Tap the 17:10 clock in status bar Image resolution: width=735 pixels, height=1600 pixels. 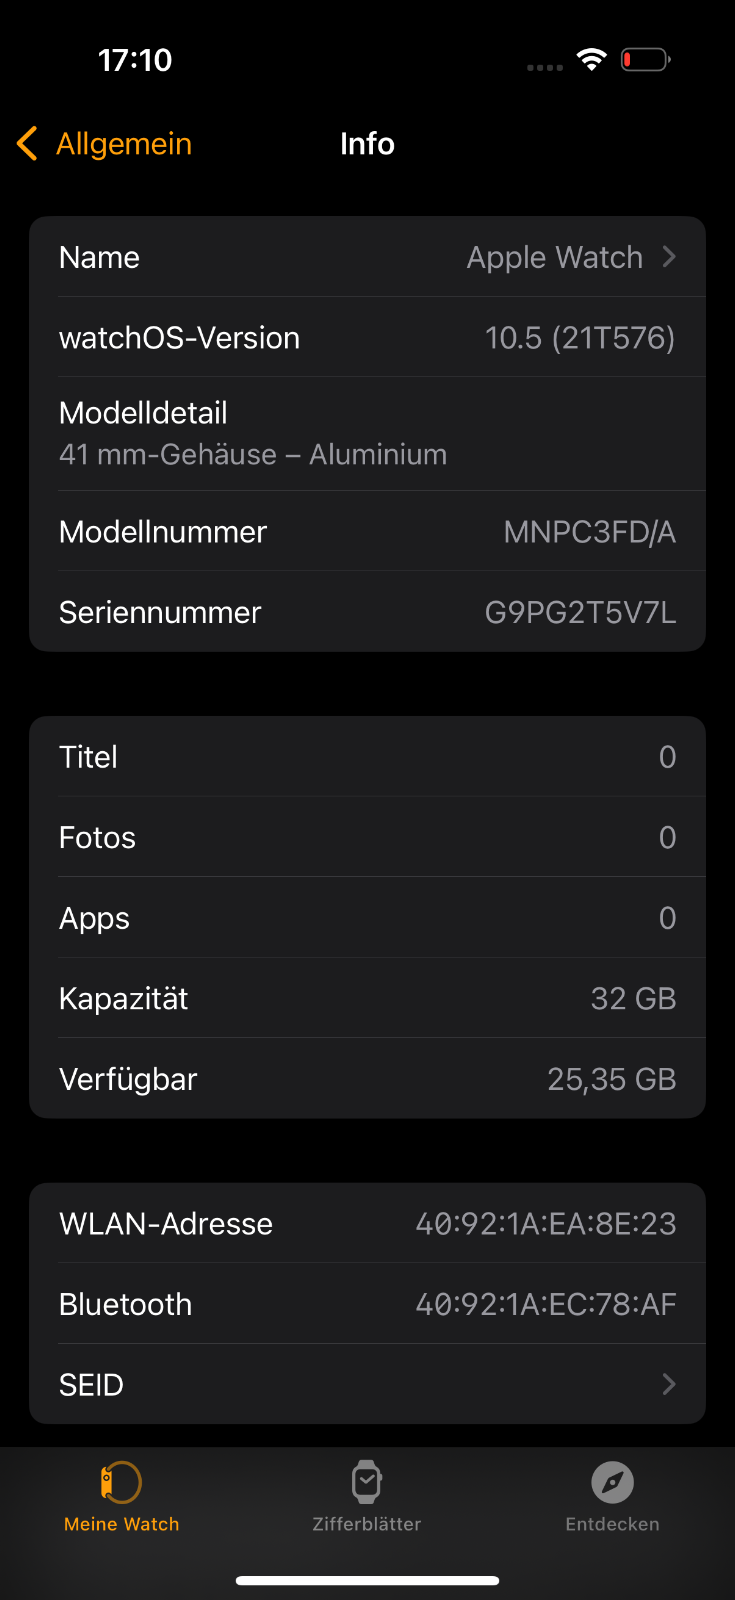tap(135, 60)
